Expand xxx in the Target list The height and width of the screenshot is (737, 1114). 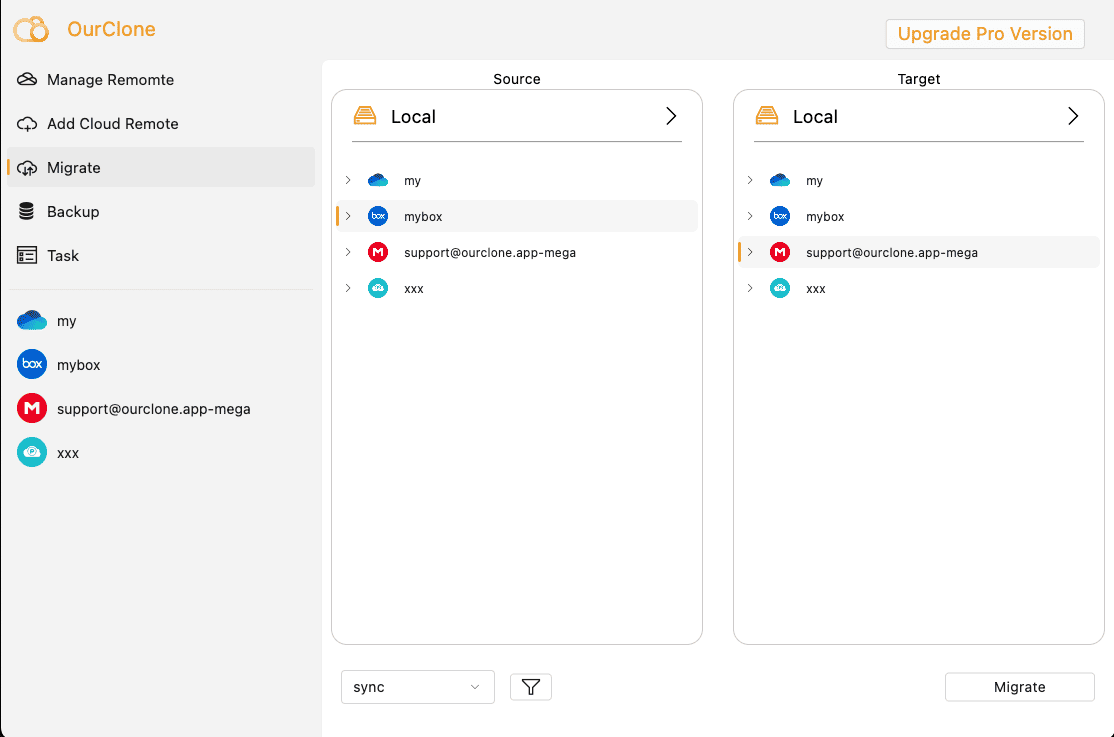(750, 288)
